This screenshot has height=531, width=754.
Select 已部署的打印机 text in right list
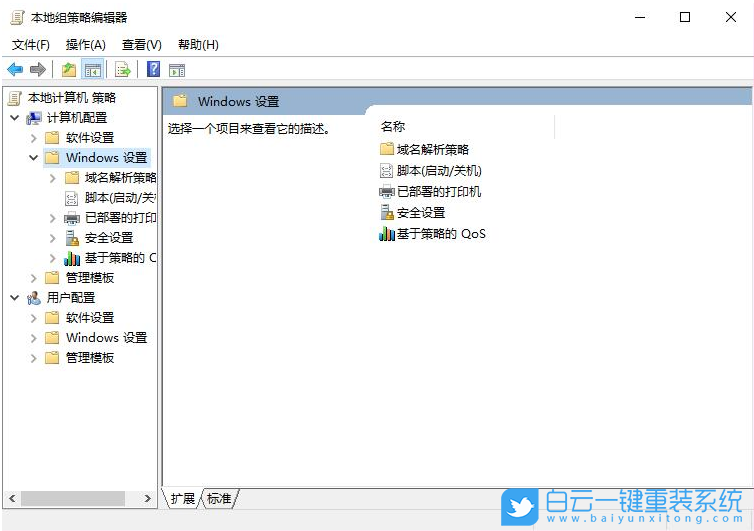439,192
